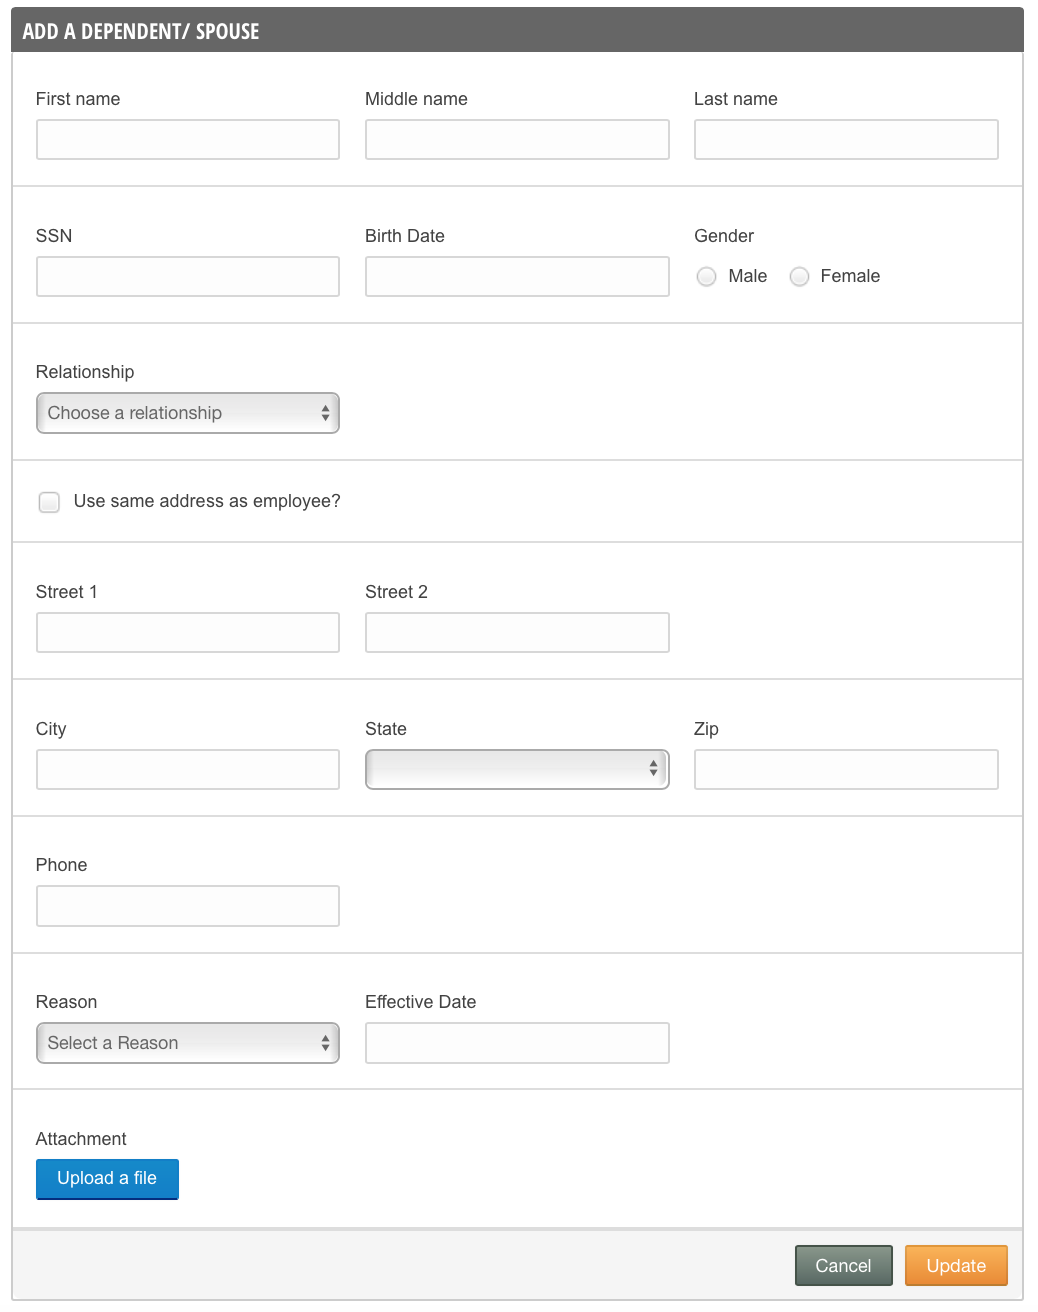Select the Female gender radio button
The image size is (1038, 1312).
coord(799,277)
